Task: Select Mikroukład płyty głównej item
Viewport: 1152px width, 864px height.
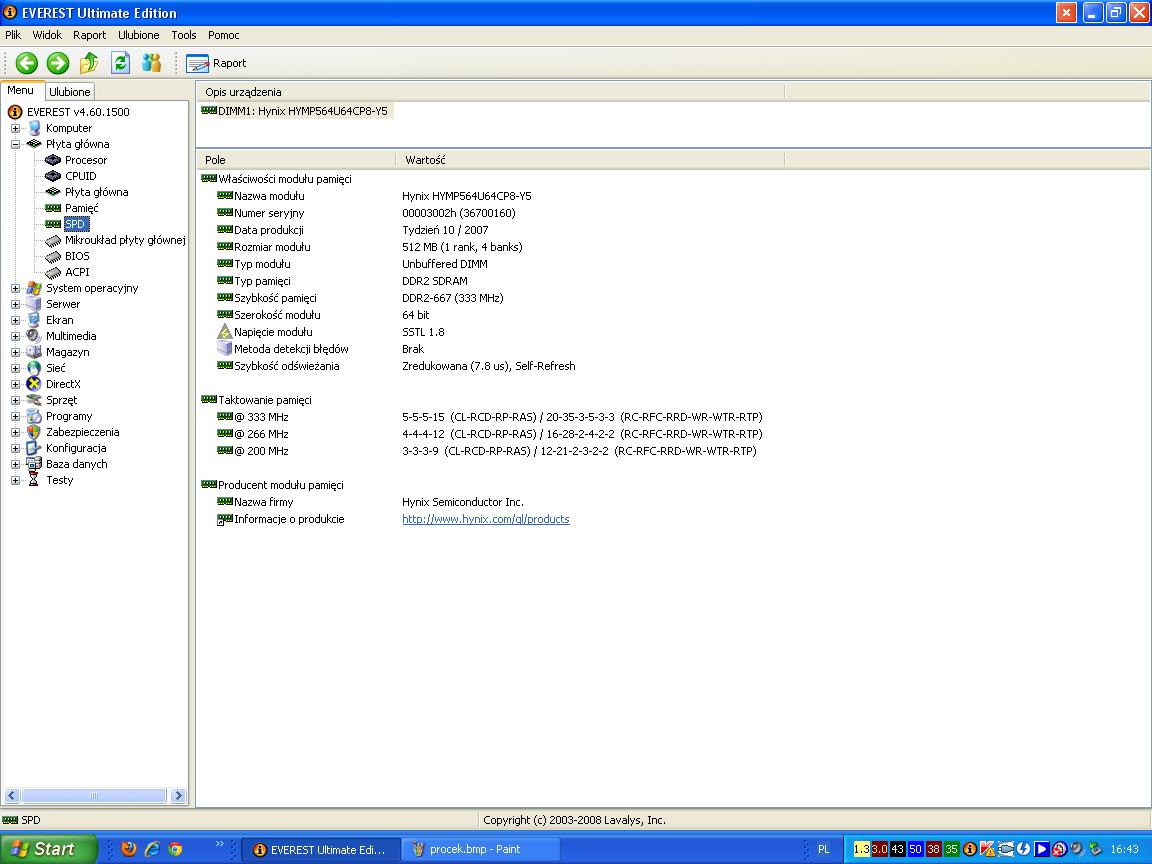Action: point(125,240)
